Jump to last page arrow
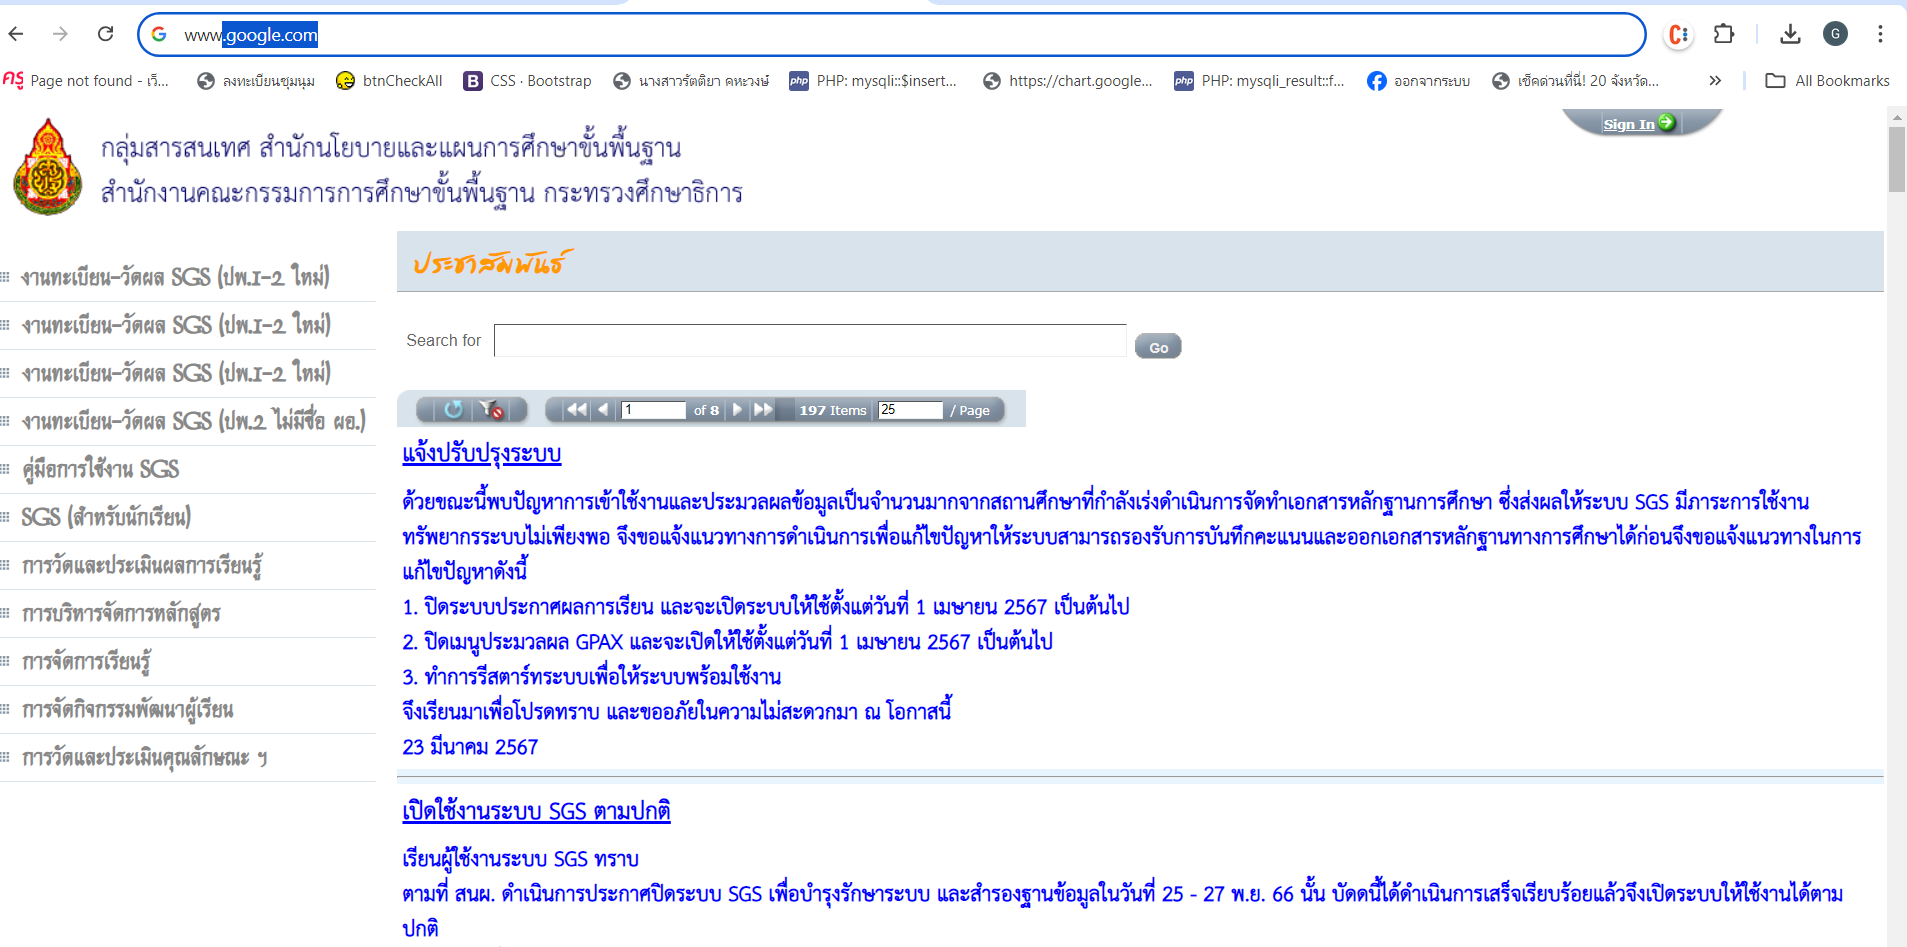1907x947 pixels. (763, 409)
